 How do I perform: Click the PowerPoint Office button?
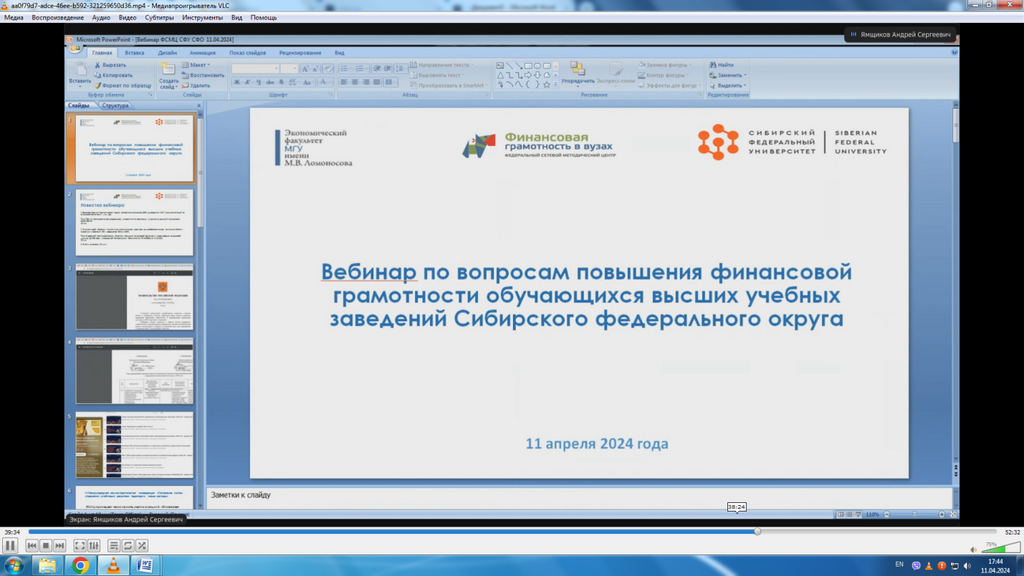pos(75,49)
